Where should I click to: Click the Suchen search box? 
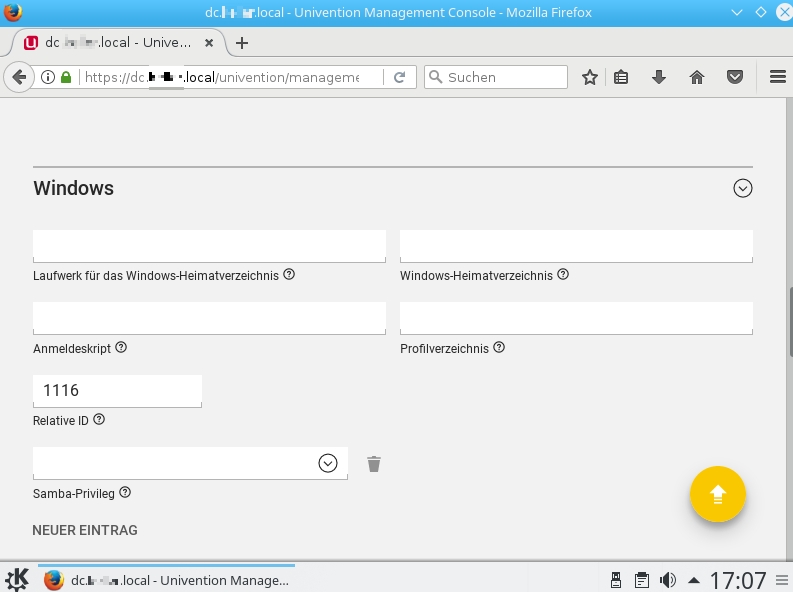click(x=496, y=77)
